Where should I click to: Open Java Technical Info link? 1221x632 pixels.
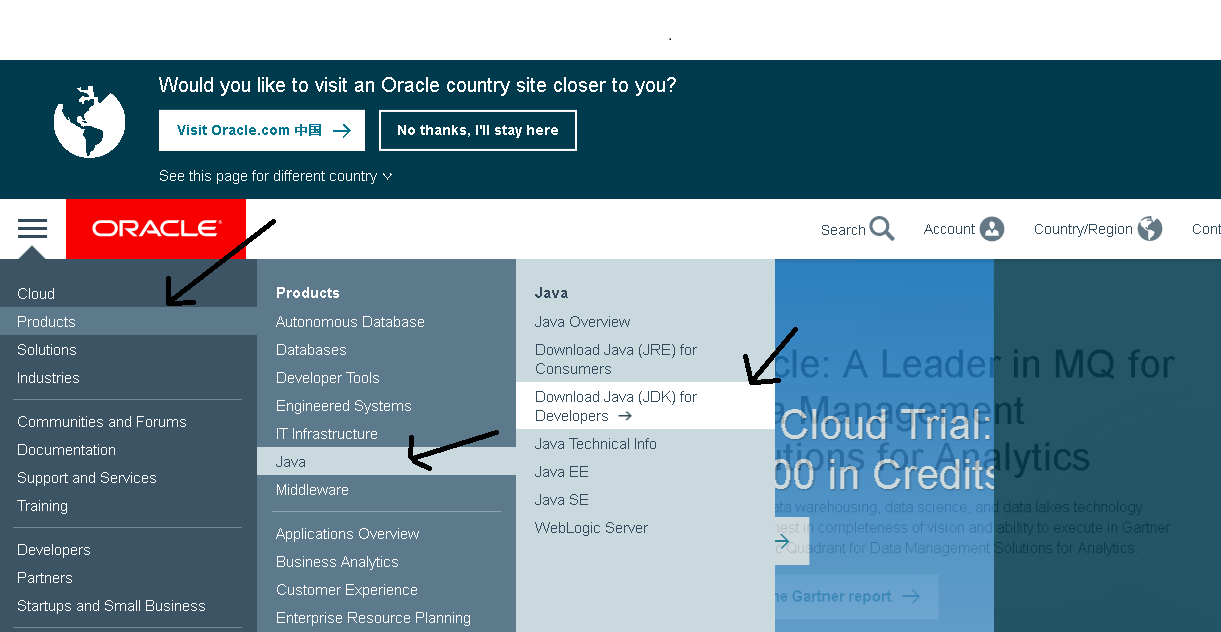(x=596, y=443)
